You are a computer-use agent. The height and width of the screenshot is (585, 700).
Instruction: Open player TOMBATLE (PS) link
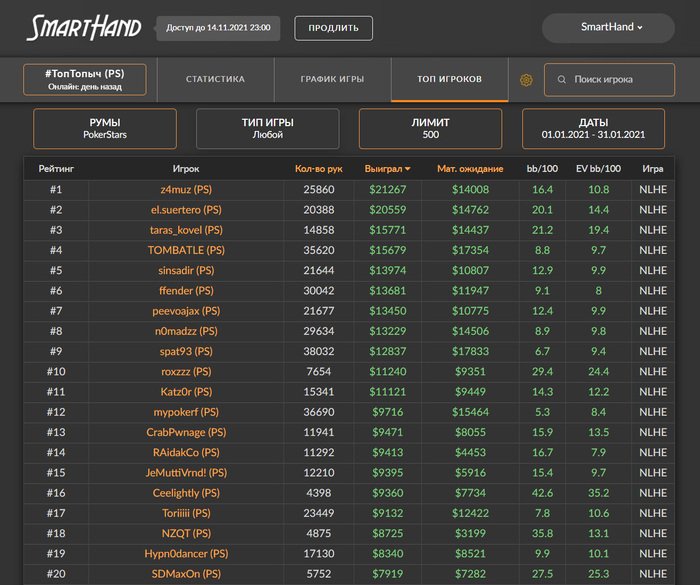point(185,250)
